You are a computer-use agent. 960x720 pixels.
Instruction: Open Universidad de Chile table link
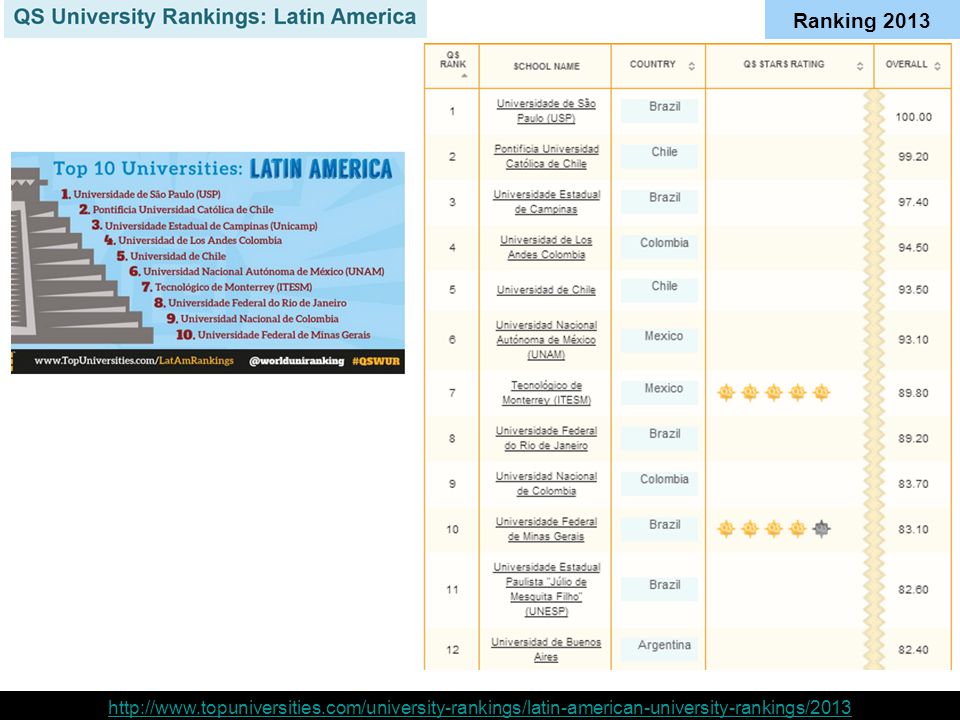point(546,290)
